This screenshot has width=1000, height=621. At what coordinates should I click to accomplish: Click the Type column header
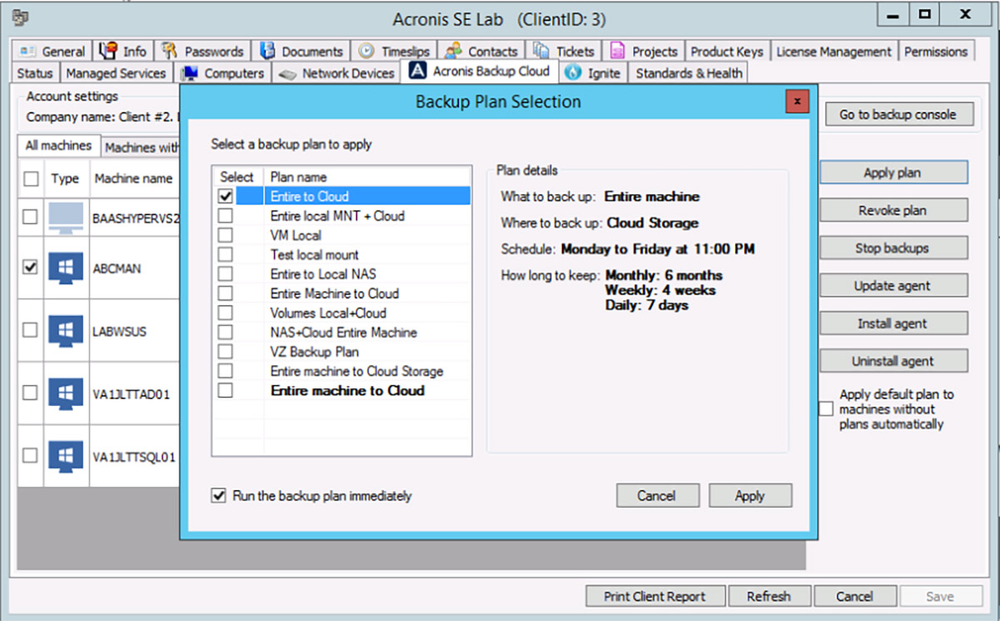[65, 179]
